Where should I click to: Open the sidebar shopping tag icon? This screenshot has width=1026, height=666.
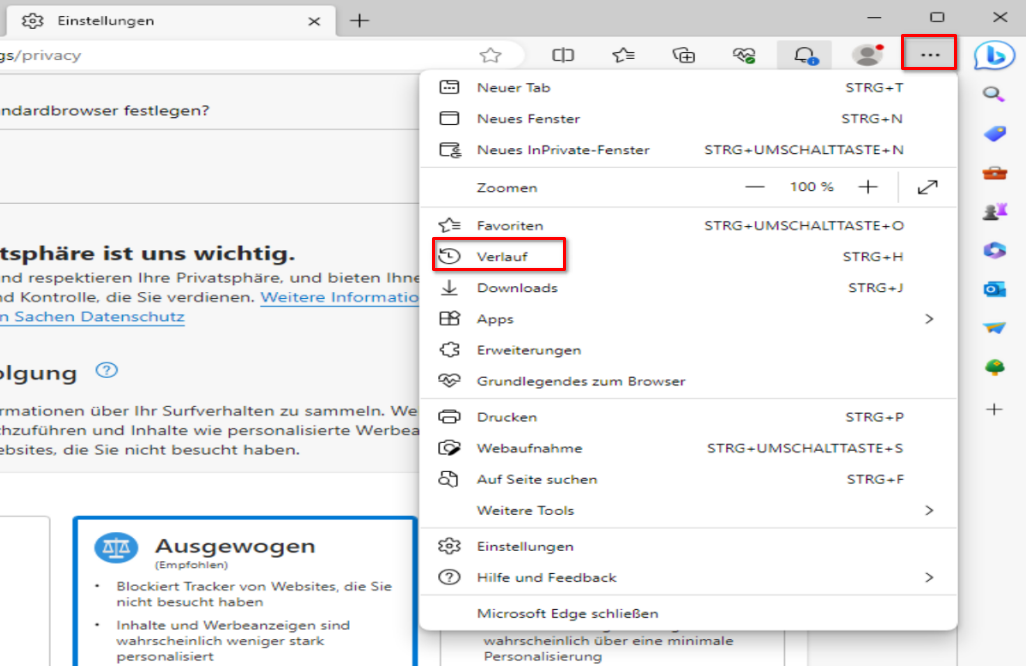tap(995, 134)
